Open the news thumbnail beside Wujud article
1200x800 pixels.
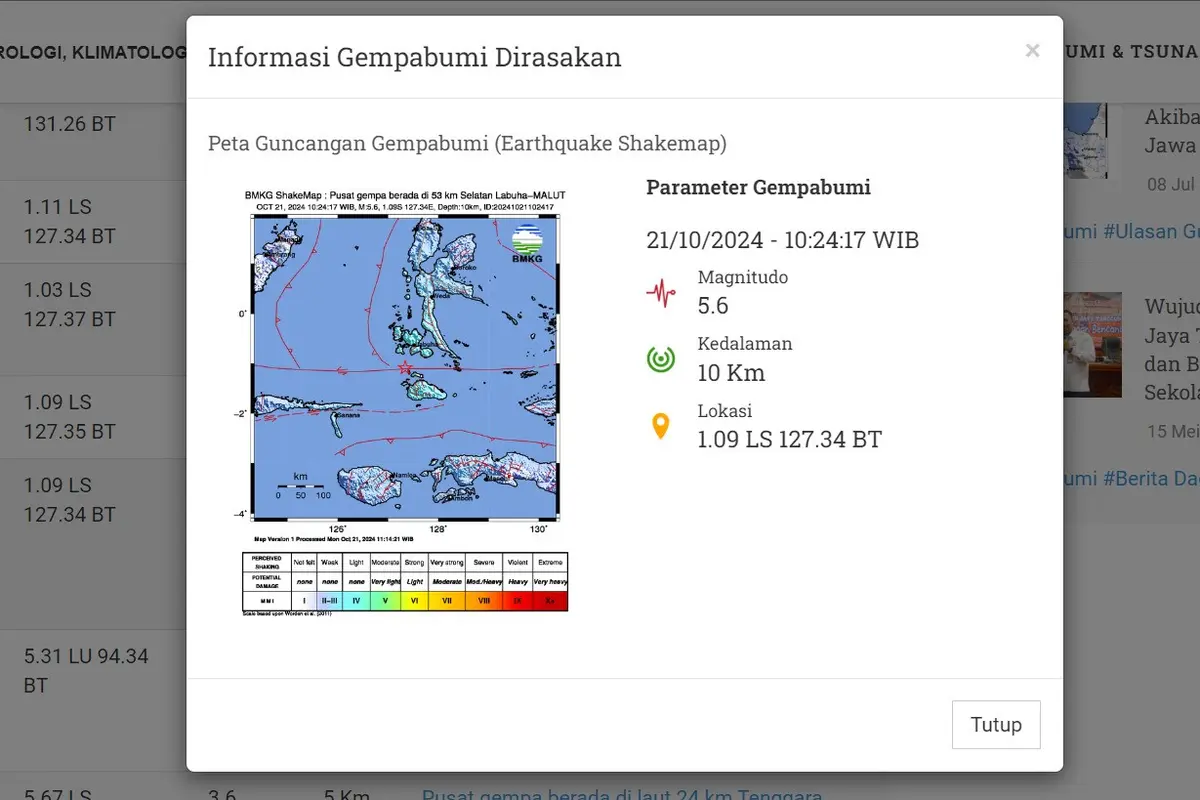click(x=1092, y=344)
